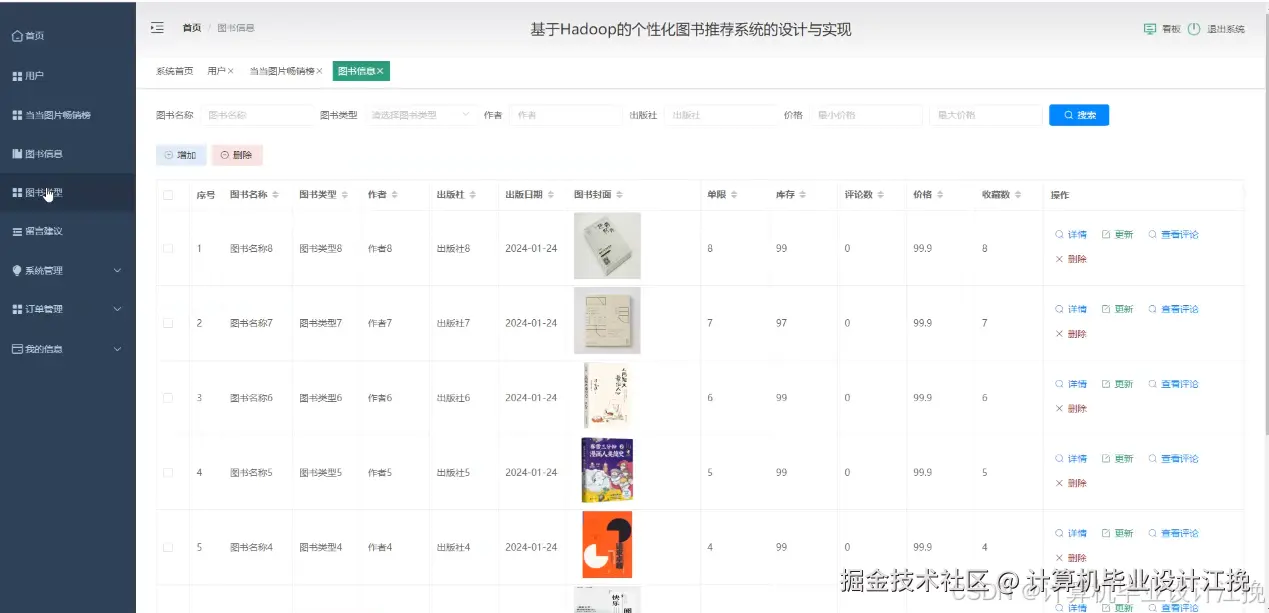Click the card icon beside 我的信息
Image resolution: width=1269 pixels, height=613 pixels.
point(17,349)
